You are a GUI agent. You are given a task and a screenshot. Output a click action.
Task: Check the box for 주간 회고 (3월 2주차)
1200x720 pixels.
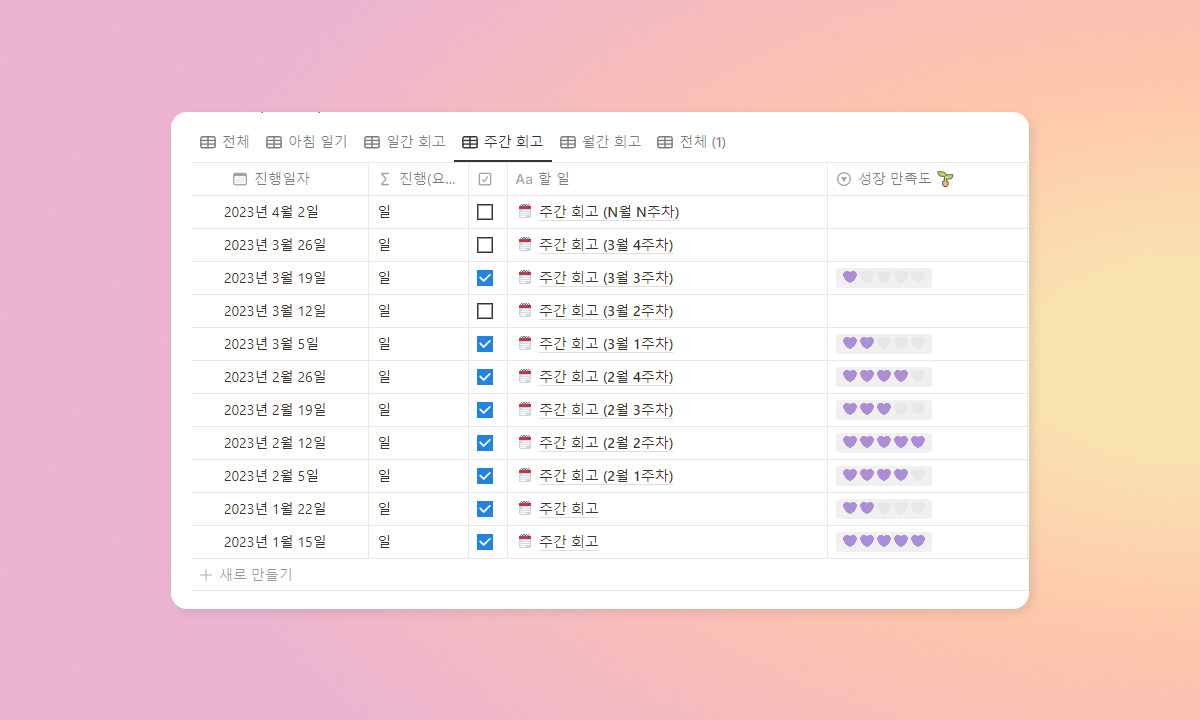tap(485, 311)
